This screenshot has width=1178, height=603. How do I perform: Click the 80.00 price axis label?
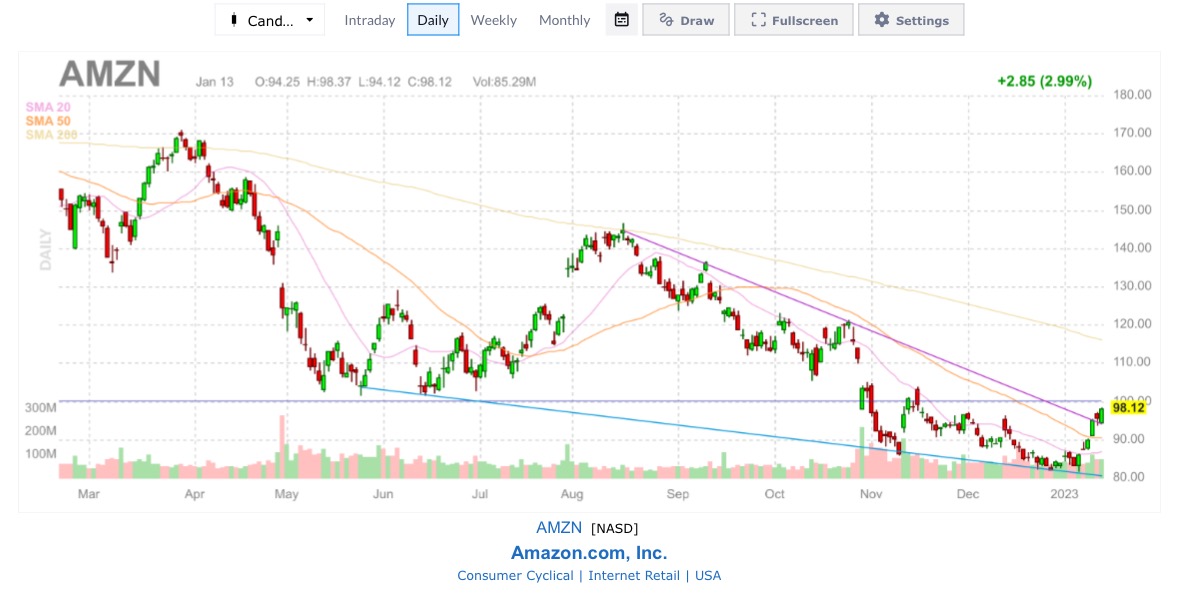[1130, 478]
